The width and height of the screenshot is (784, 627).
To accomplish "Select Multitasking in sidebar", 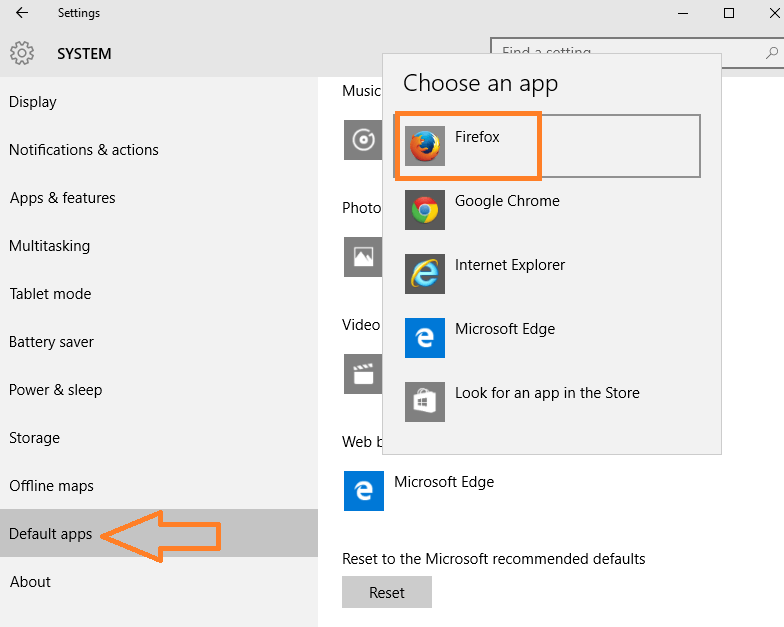I will [x=159, y=246].
